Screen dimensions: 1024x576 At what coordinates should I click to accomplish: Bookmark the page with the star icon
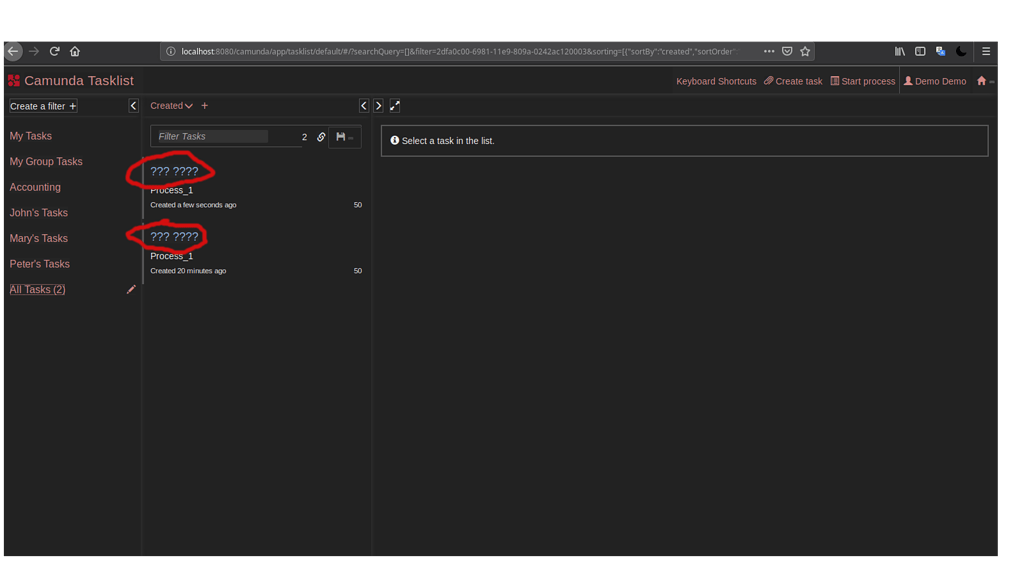(805, 51)
